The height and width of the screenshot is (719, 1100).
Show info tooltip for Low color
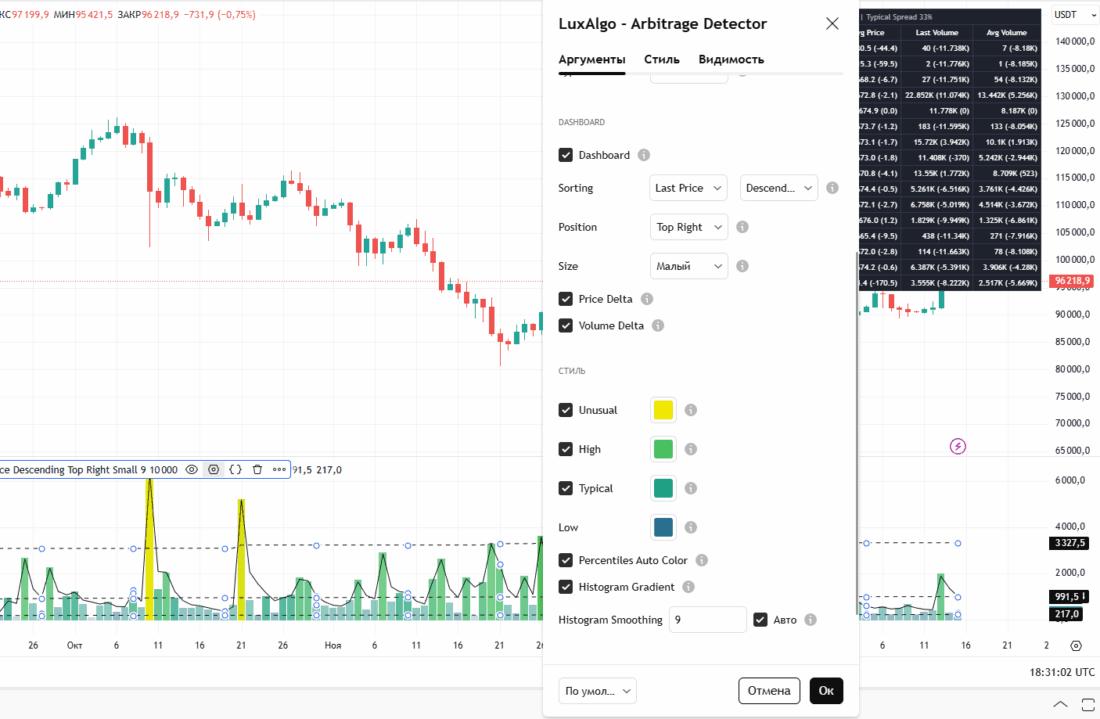tap(691, 528)
